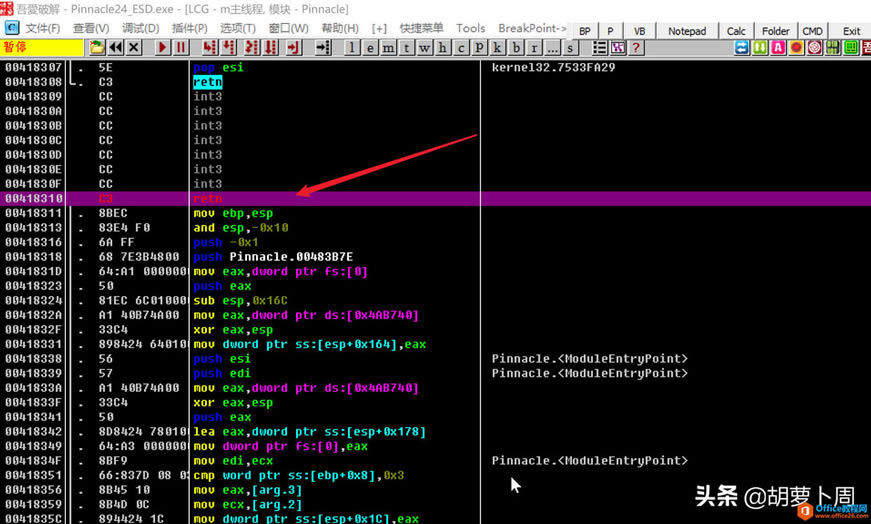Open the 查看(V) menu
The image size is (871, 524).
[x=91, y=28]
